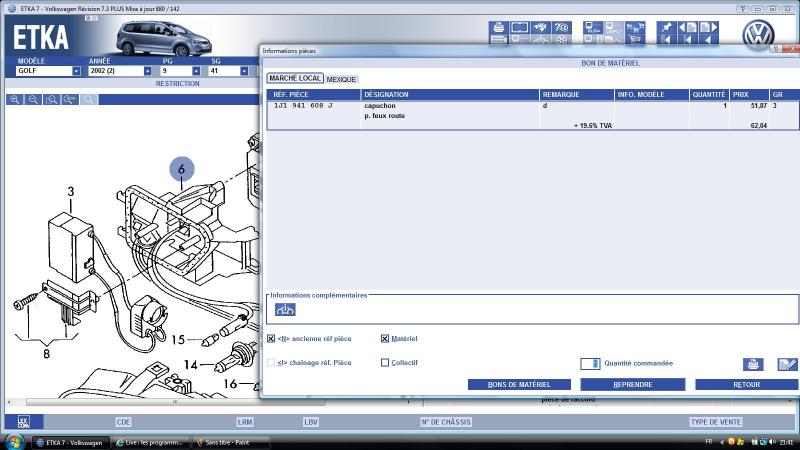Click the icon under Informations complémentaires
The image size is (800, 450).
click(x=285, y=310)
